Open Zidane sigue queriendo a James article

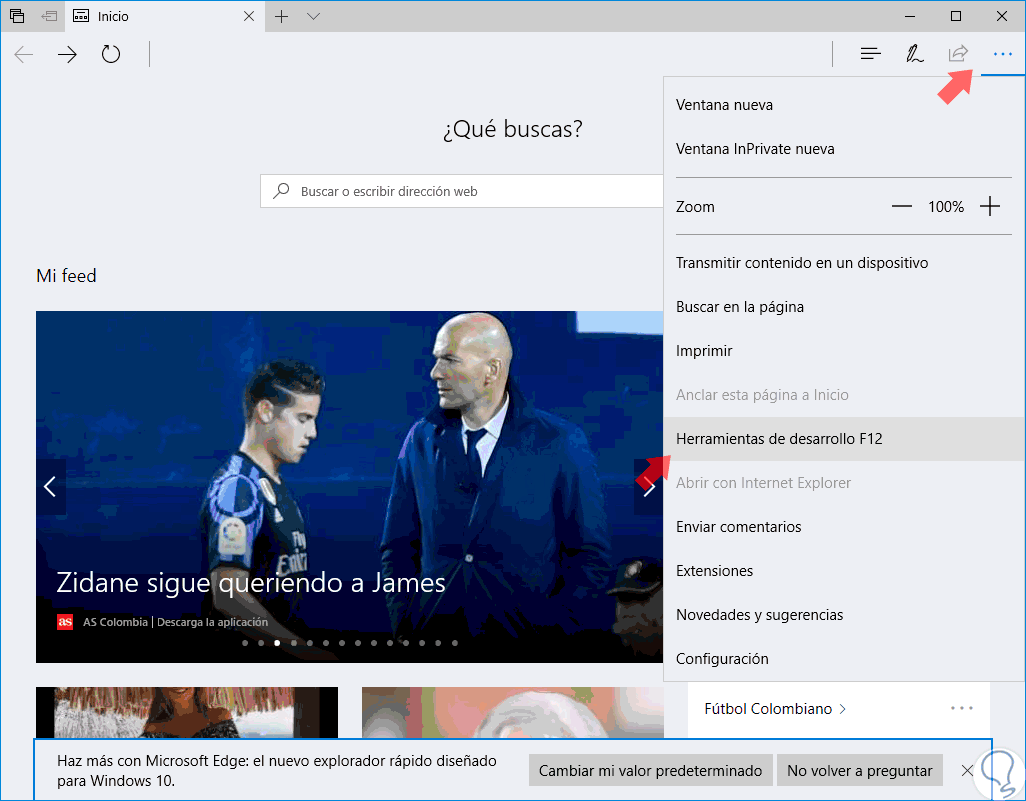(x=251, y=582)
